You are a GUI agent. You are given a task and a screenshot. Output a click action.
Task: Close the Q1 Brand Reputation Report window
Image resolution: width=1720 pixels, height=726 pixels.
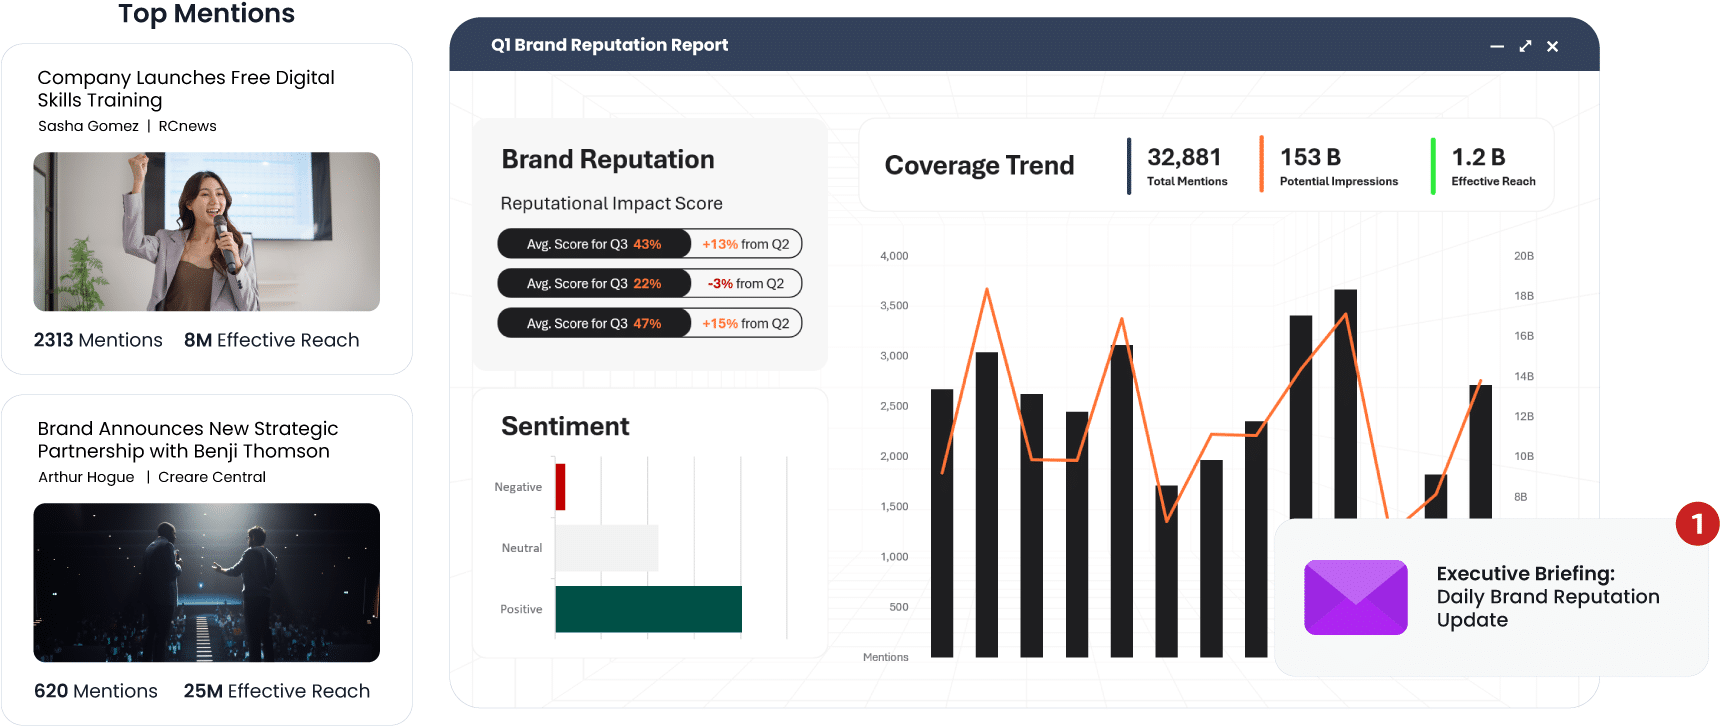(x=1553, y=46)
